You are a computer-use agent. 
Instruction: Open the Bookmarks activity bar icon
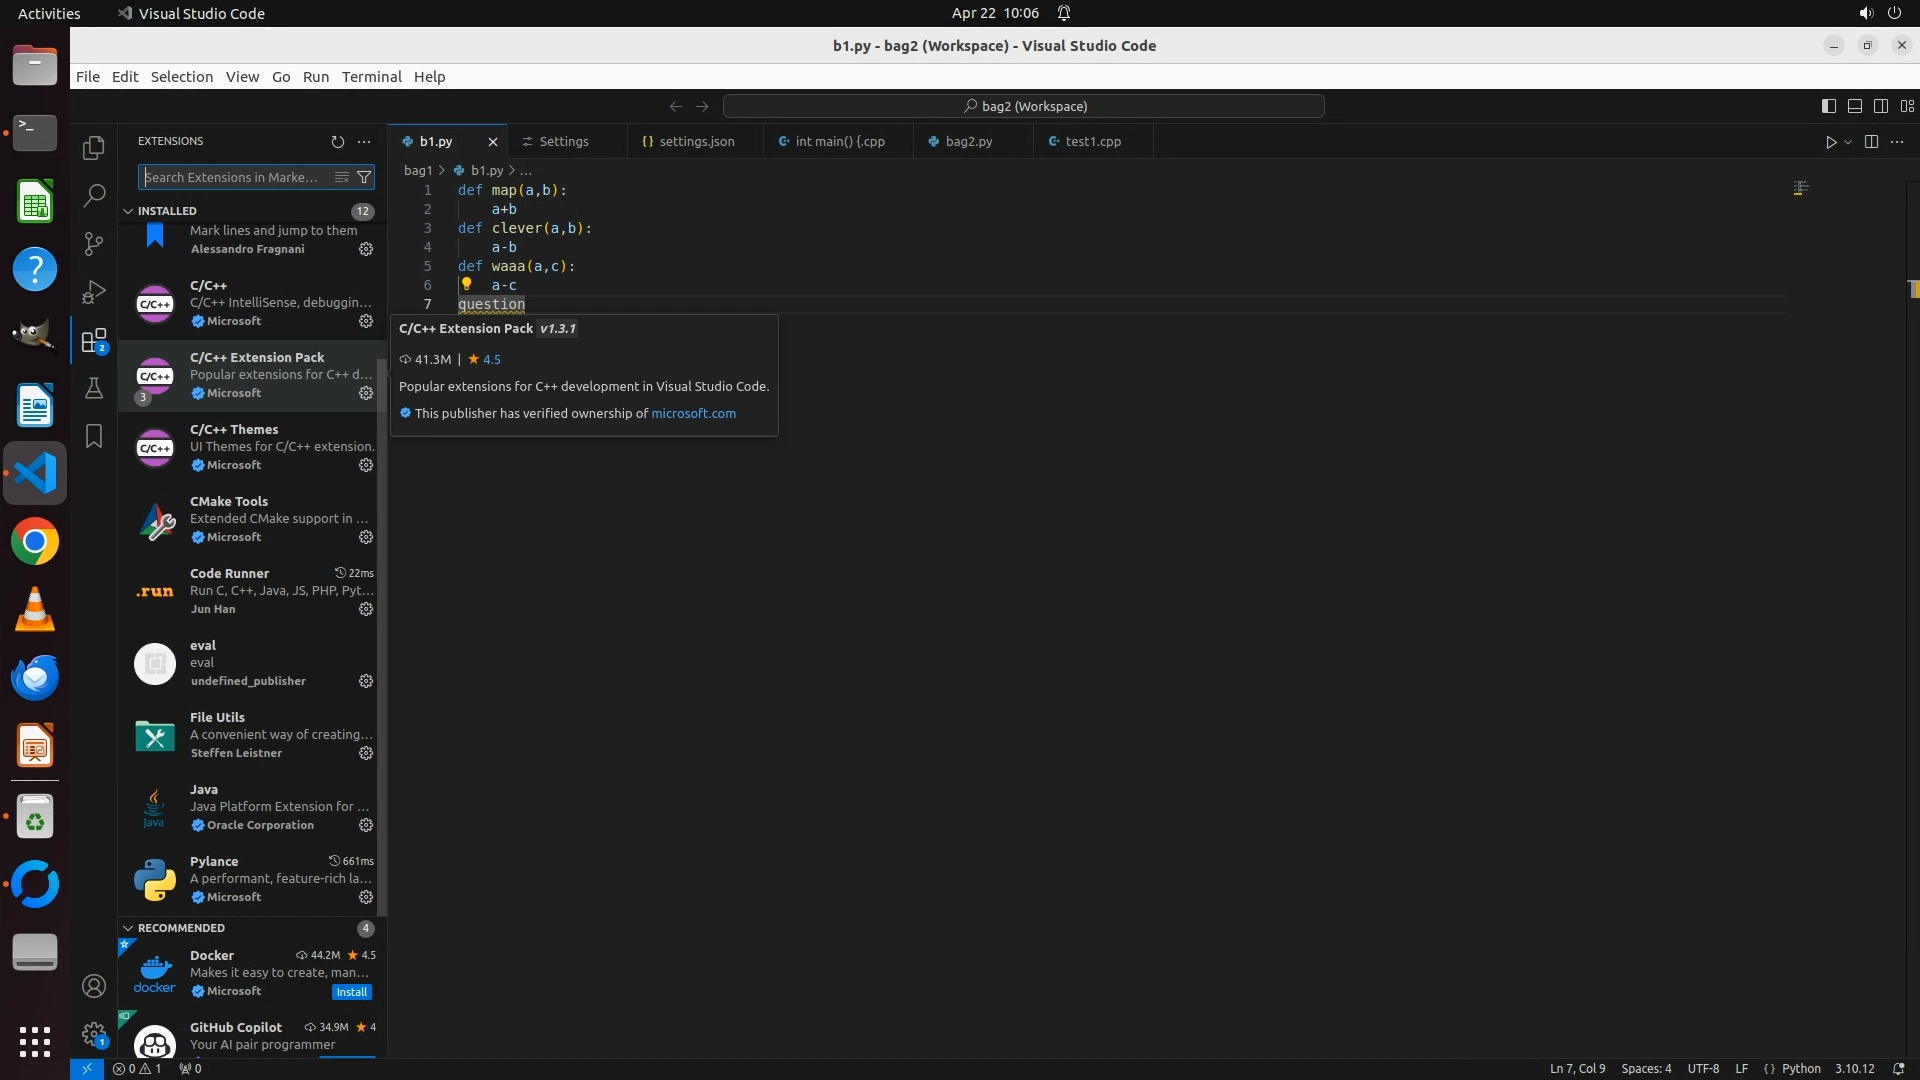pos(94,436)
